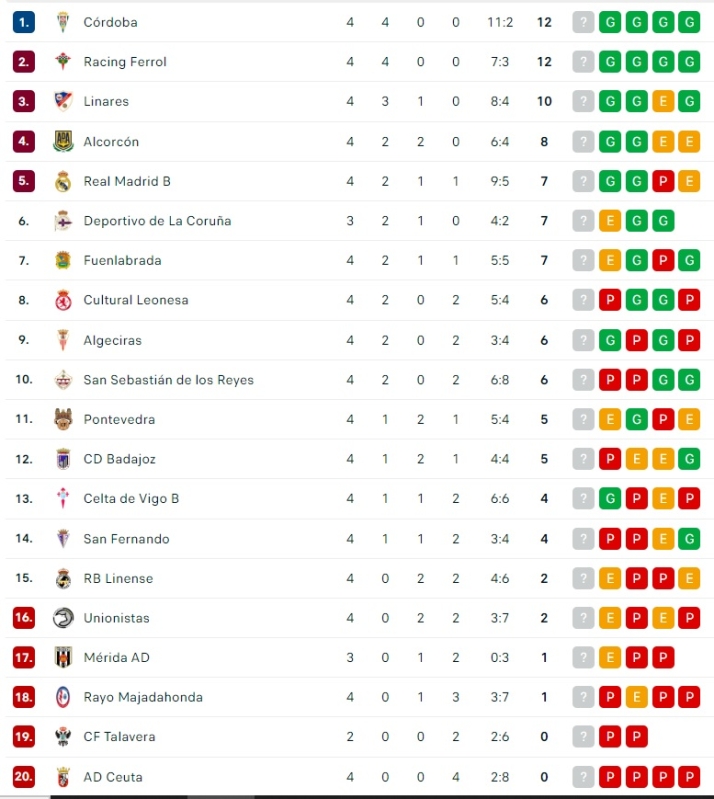Click the AD Ceuta crest icon
The width and height of the screenshot is (714, 799).
coord(64,777)
